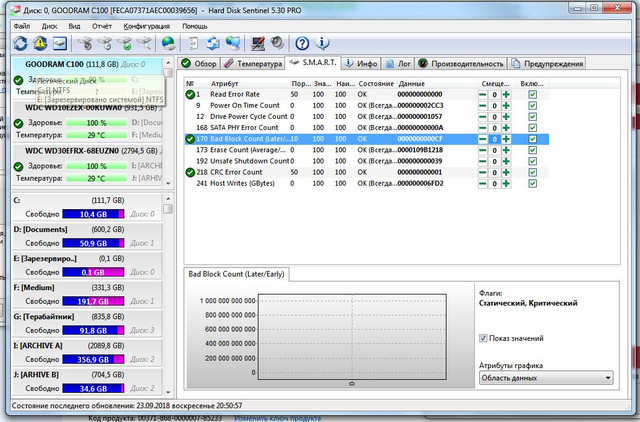Open the 'Область данных' graph attribute dropdown
The image size is (640, 422).
546,378
